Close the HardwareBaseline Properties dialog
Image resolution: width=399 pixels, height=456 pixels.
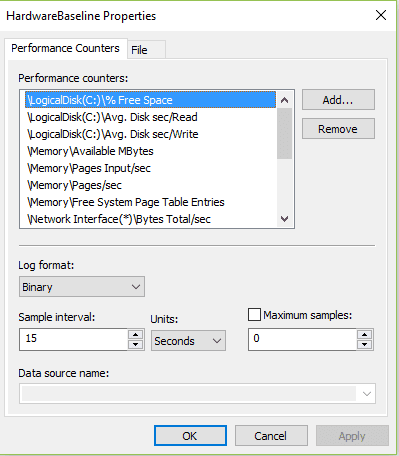pos(381,15)
